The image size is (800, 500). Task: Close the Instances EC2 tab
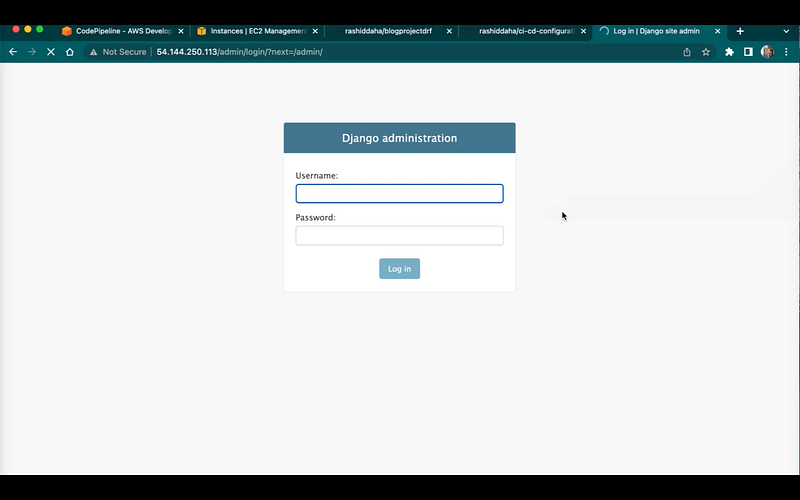pos(315,31)
